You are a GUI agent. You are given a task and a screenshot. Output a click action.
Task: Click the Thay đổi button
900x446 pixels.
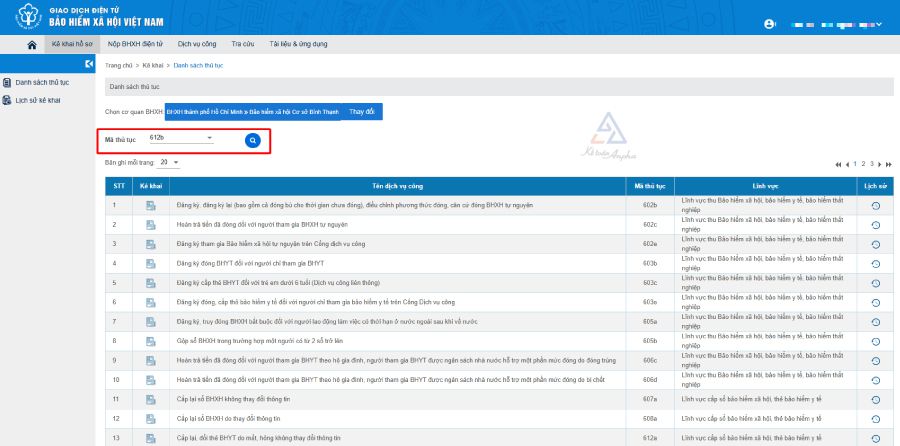coord(361,112)
